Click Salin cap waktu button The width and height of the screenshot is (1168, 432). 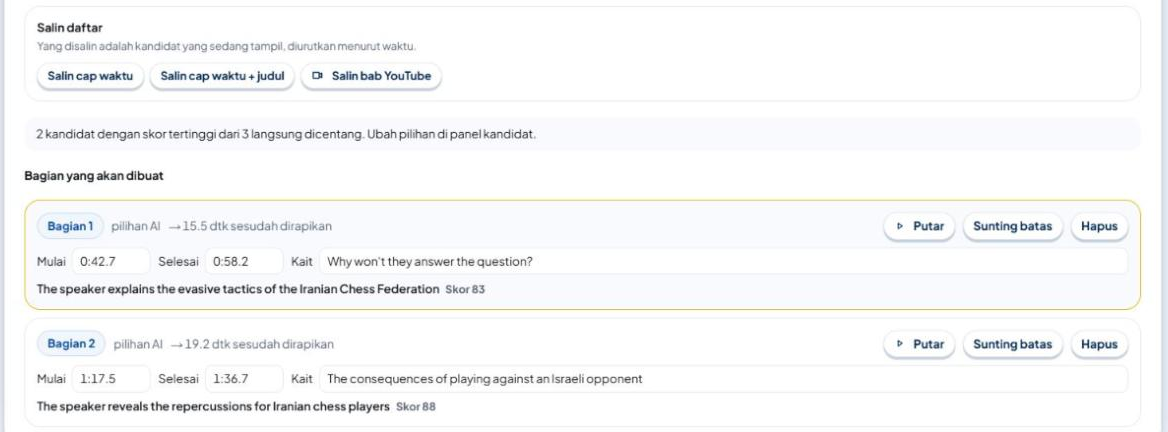coord(90,76)
